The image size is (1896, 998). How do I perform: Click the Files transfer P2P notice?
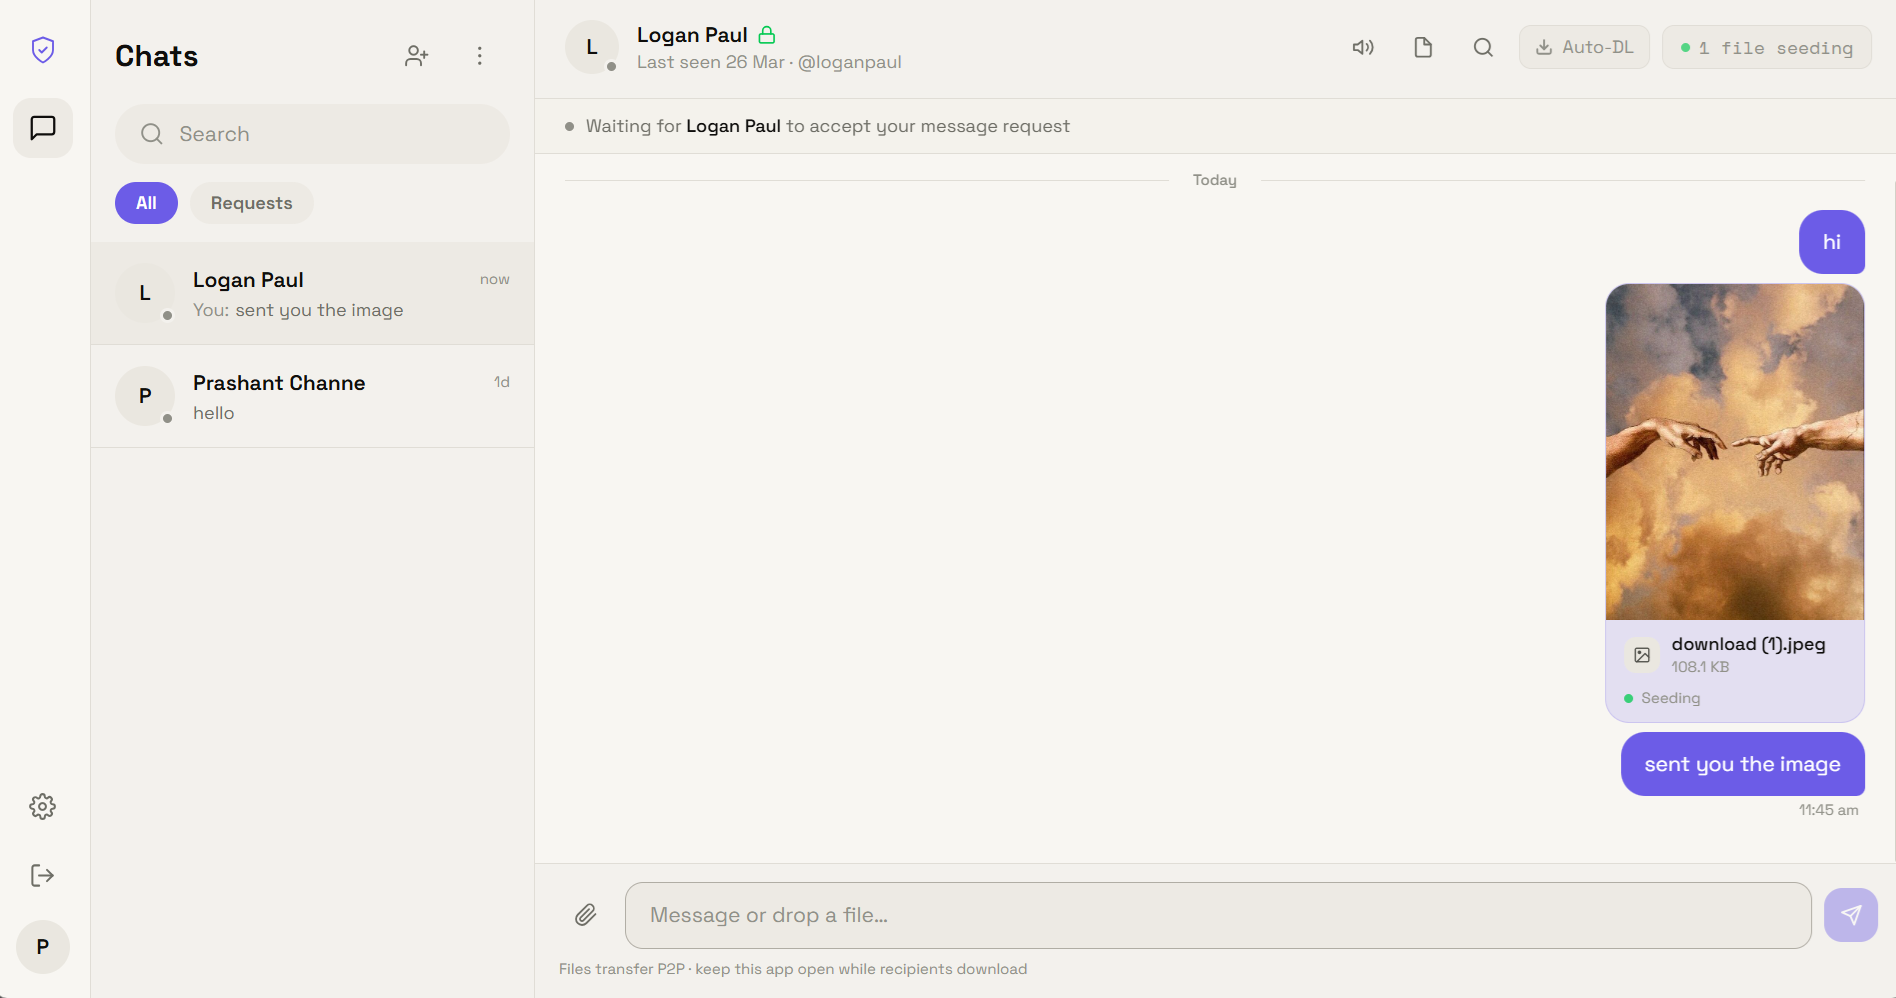[793, 969]
